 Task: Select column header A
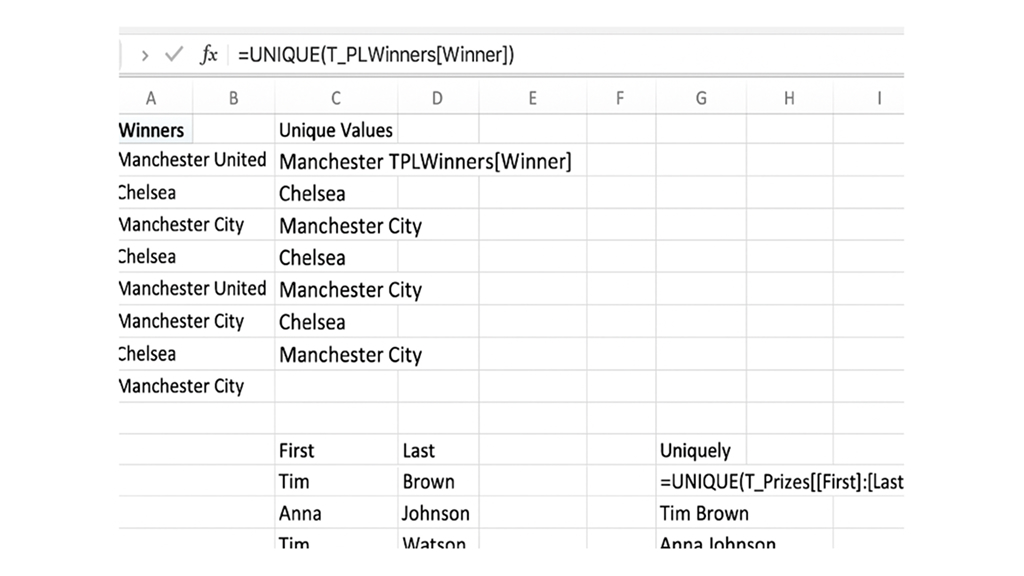pyautogui.click(x=150, y=98)
